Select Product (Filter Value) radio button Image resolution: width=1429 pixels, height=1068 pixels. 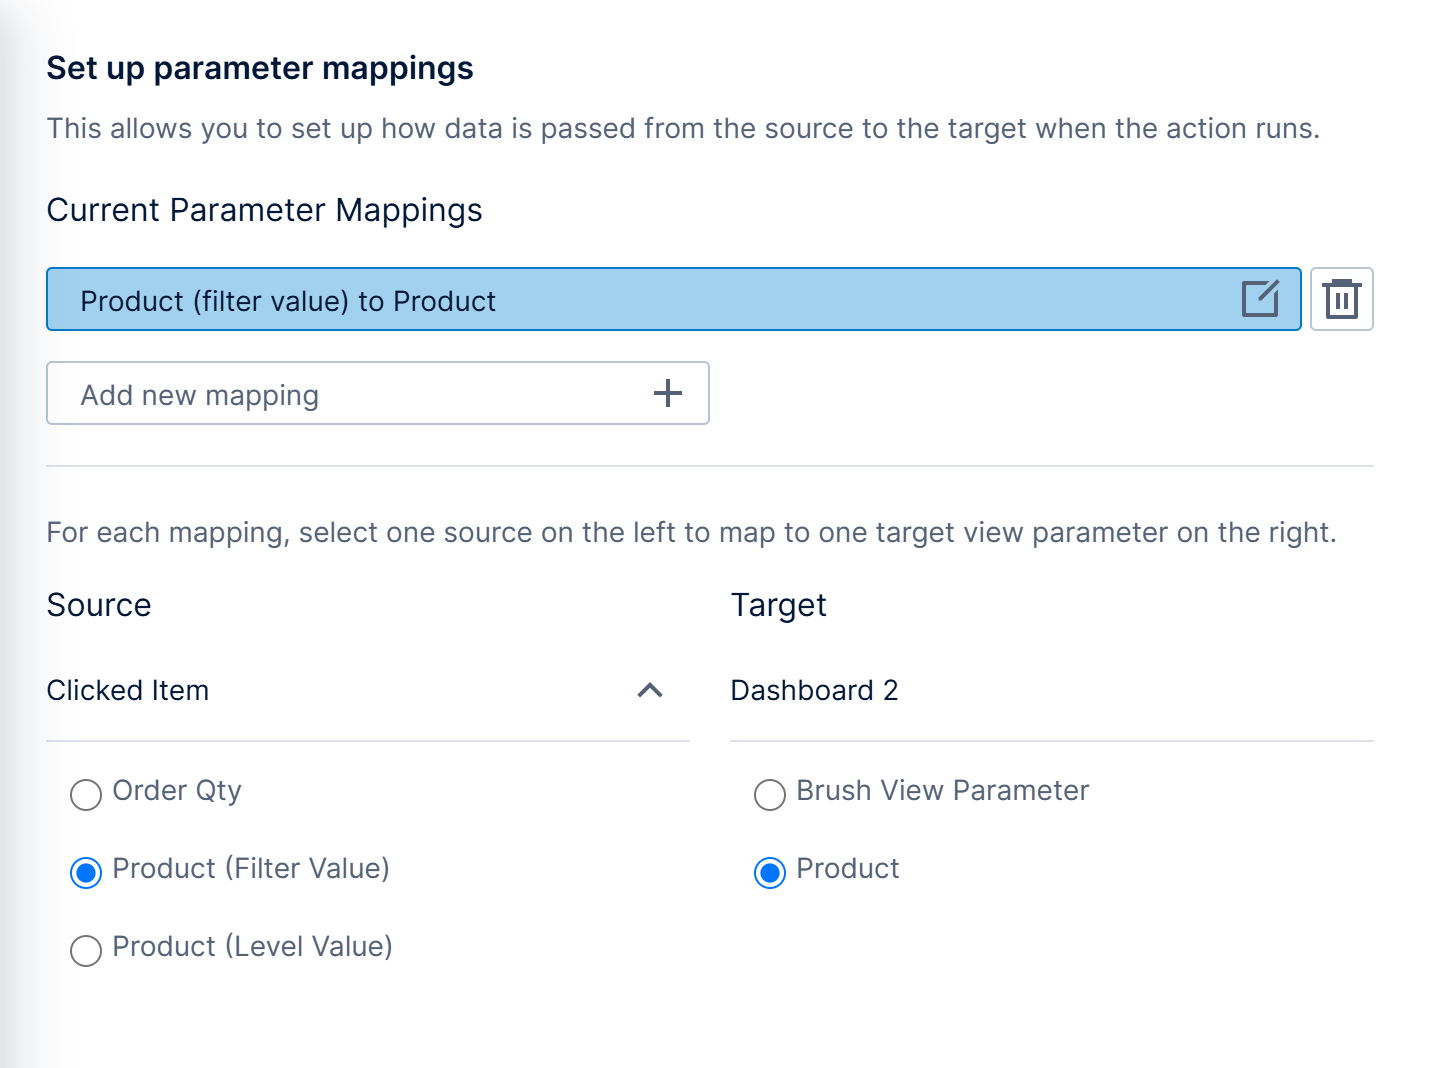[86, 873]
